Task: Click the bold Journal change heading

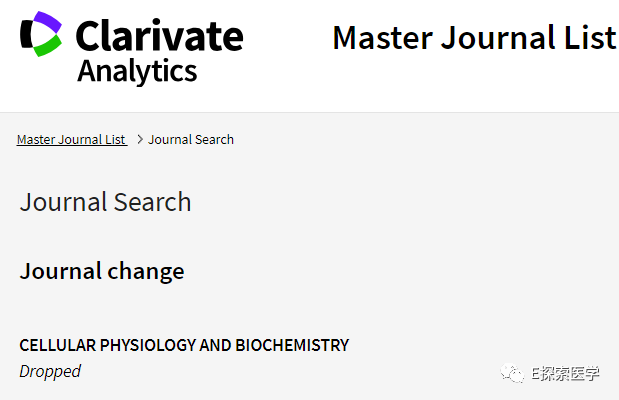Action: [102, 271]
